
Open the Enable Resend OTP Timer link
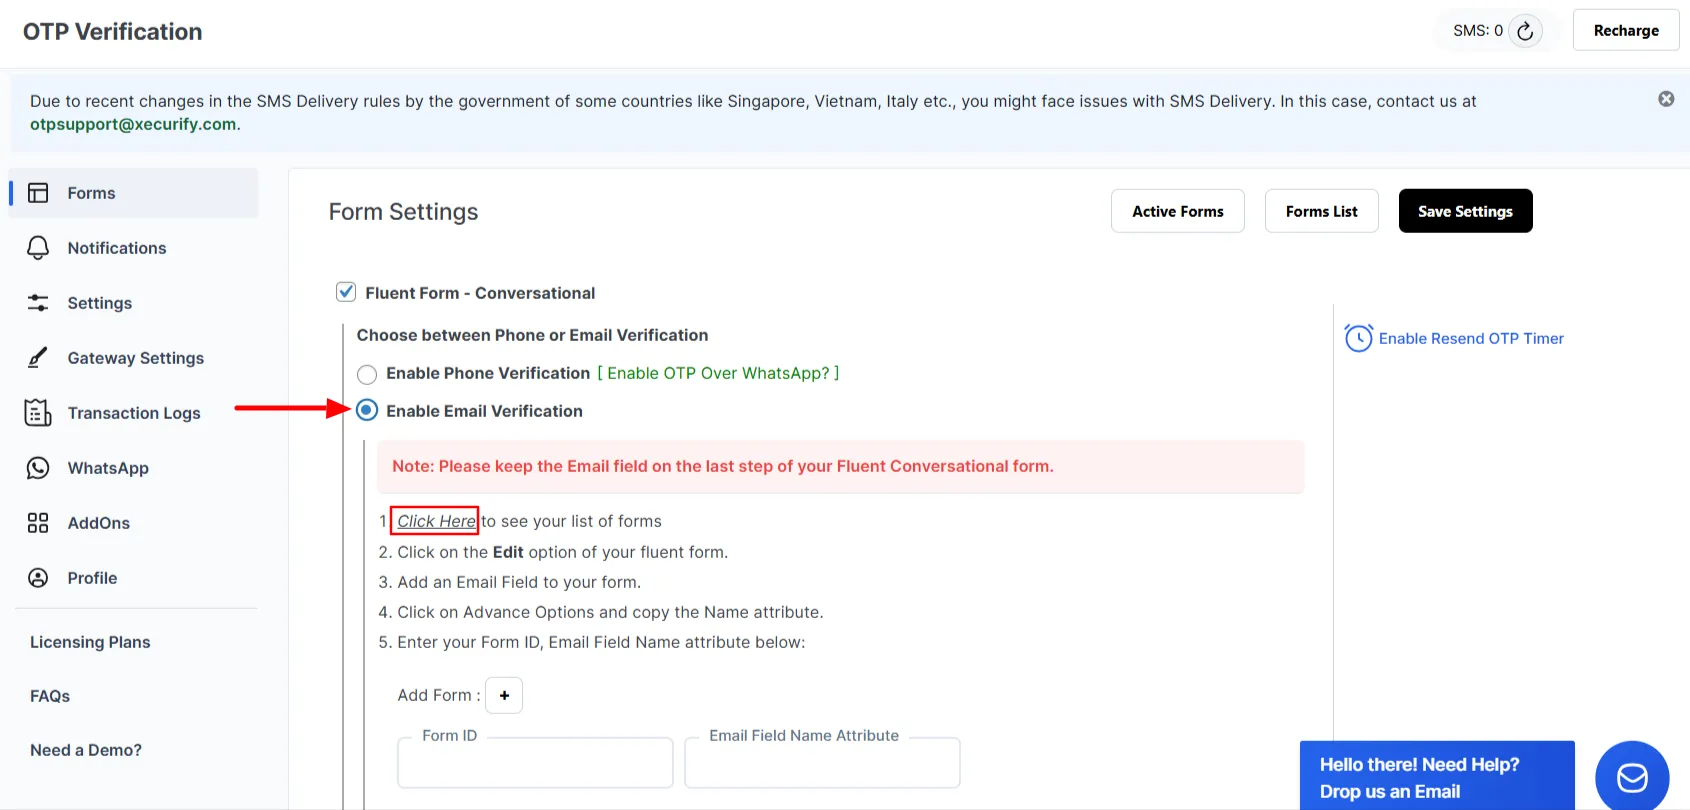[x=1470, y=339]
